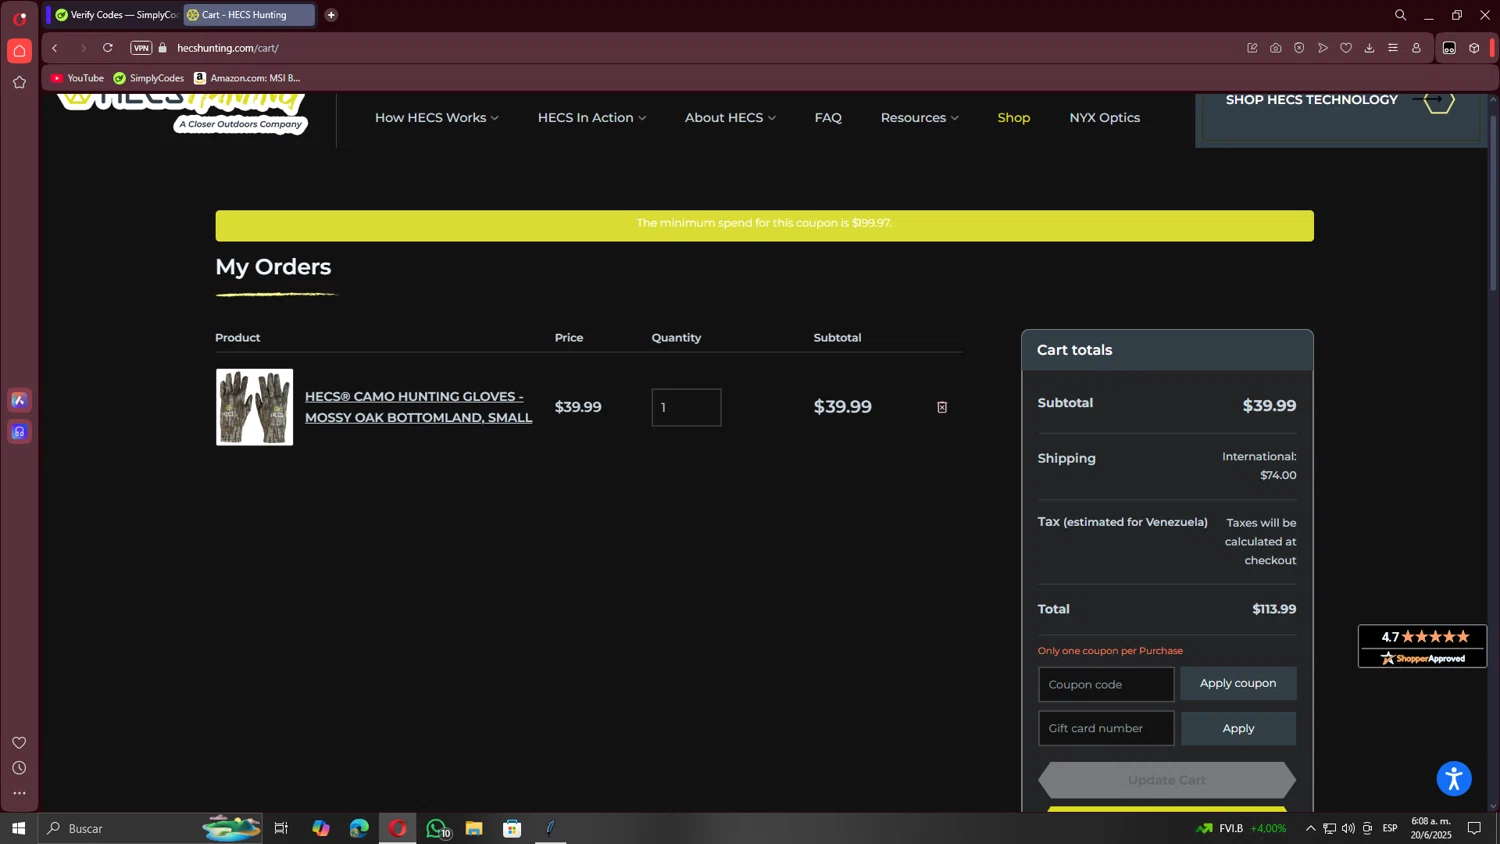Go back with the browser back arrow
The height and width of the screenshot is (844, 1500).
[55, 48]
